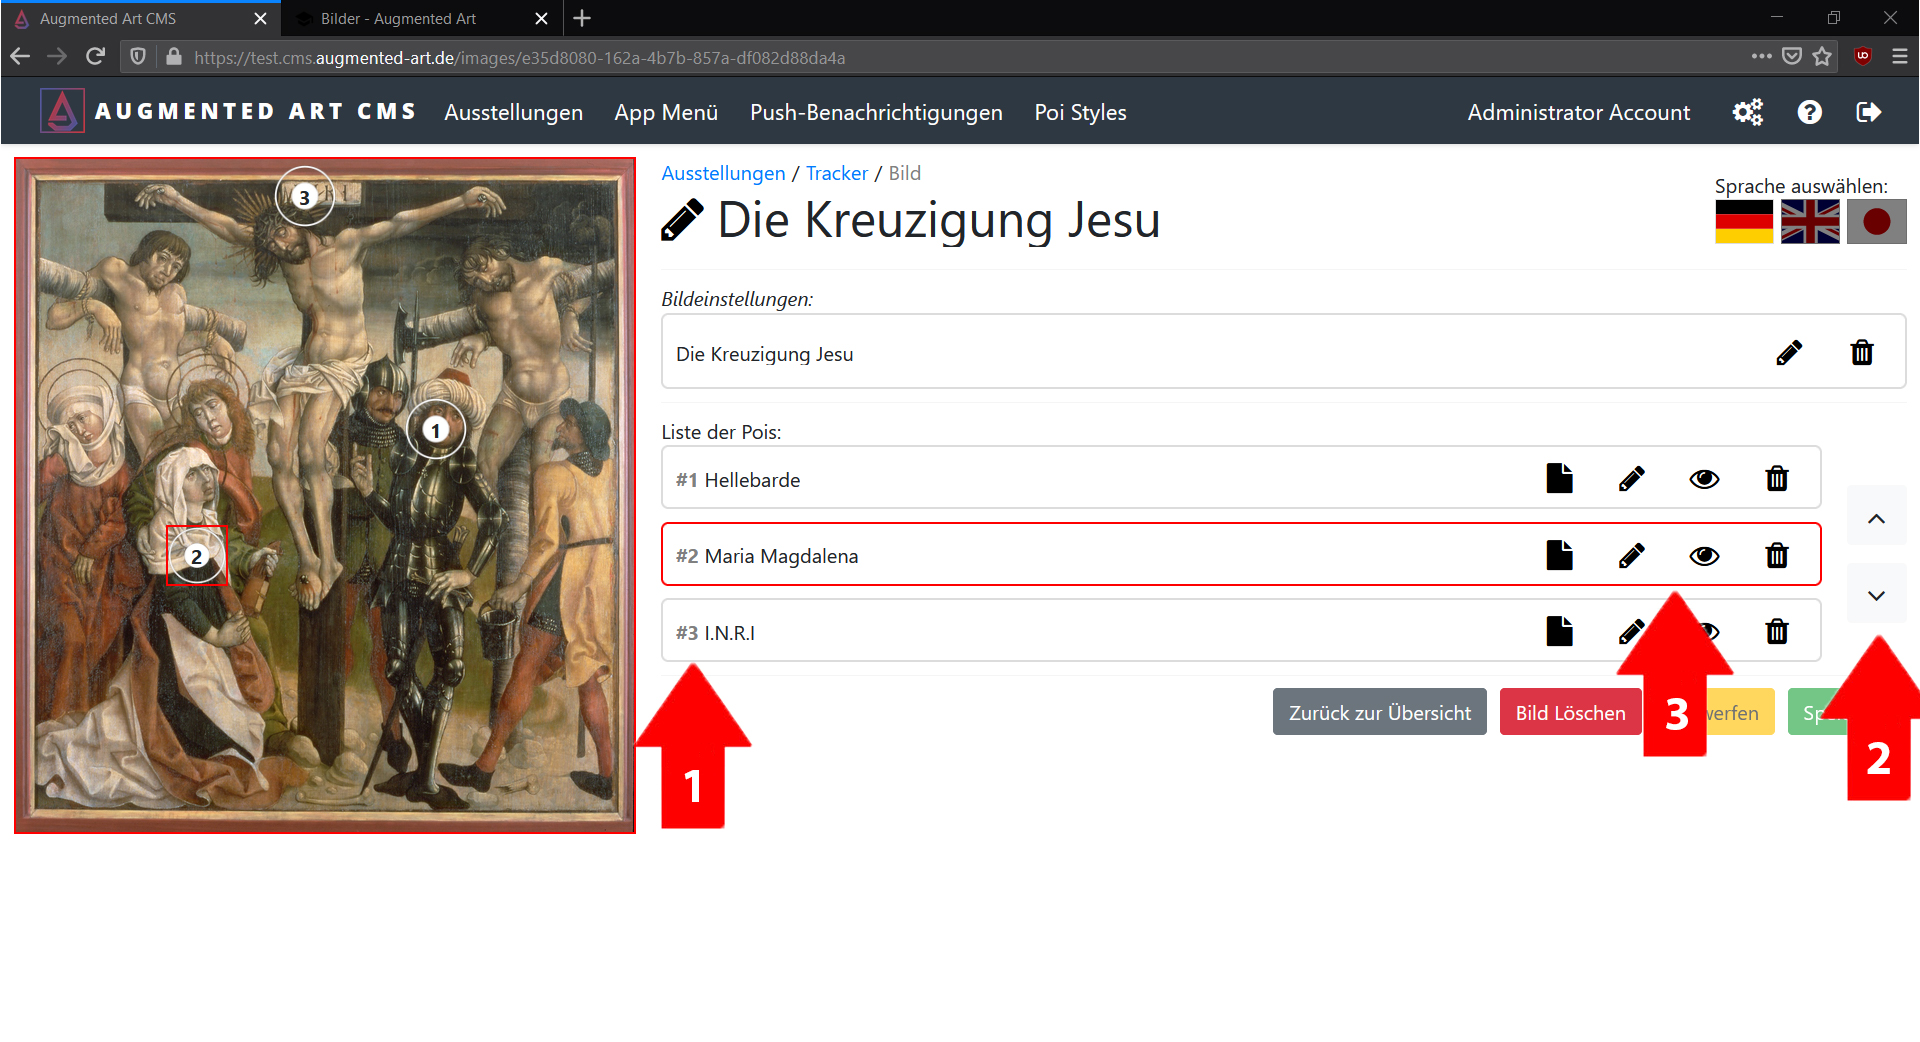Delete the I.N.R.I POI
Screen dimensions: 1920x1042
[x=1777, y=631]
